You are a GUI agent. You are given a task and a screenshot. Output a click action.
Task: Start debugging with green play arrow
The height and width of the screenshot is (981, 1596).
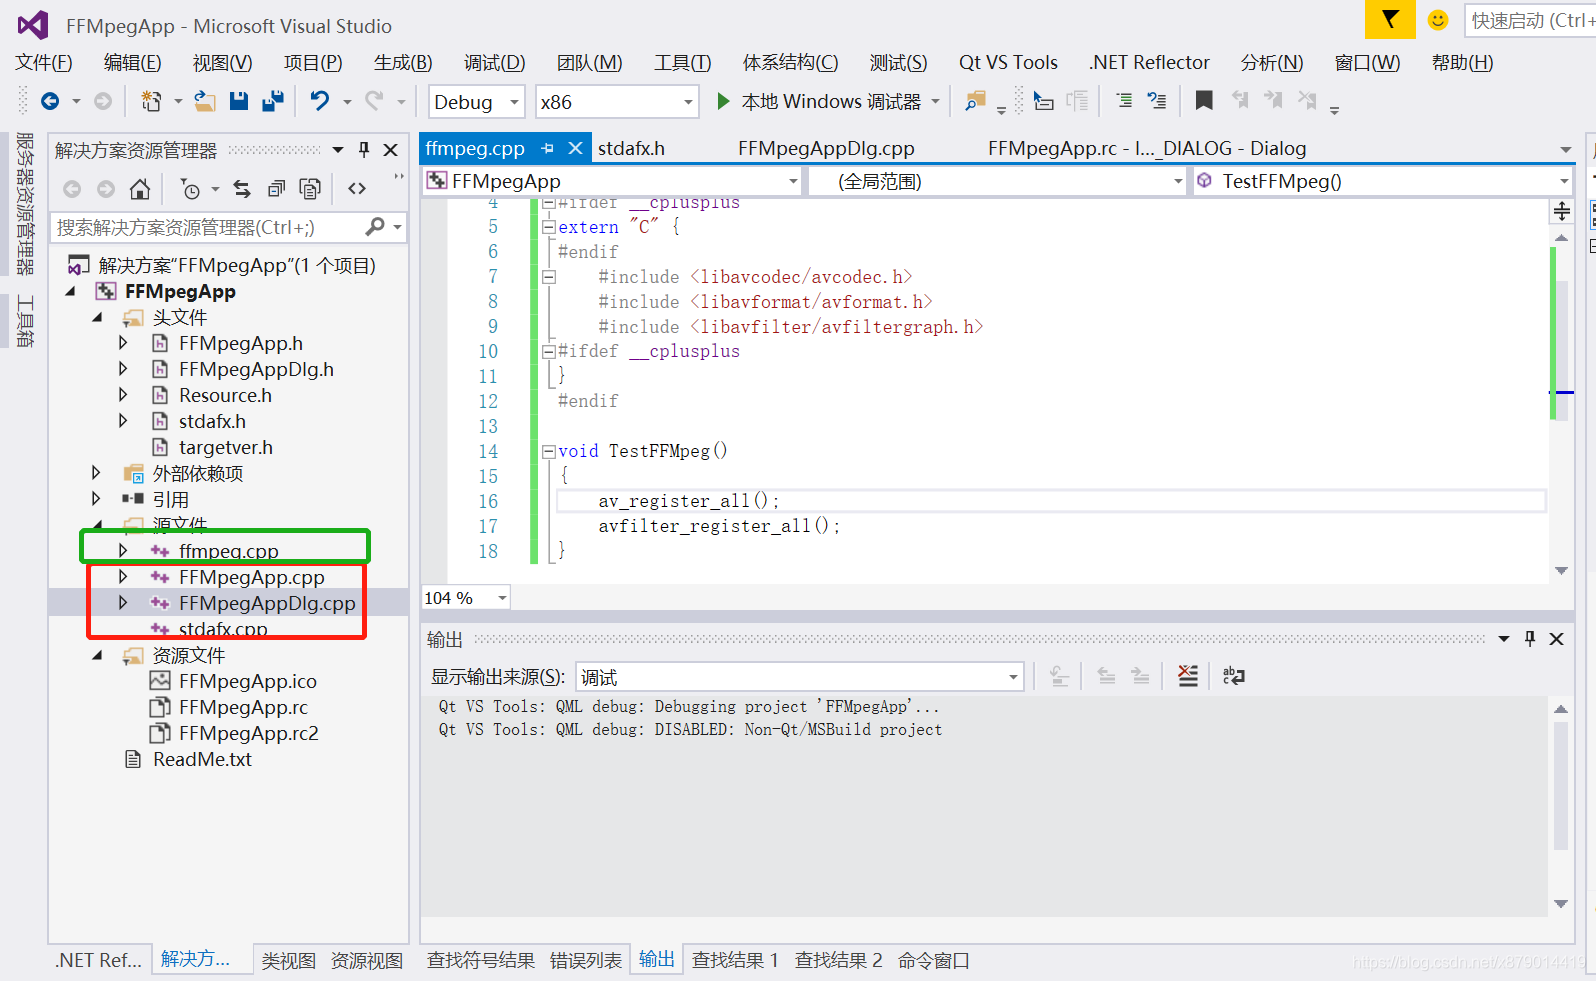click(x=723, y=101)
